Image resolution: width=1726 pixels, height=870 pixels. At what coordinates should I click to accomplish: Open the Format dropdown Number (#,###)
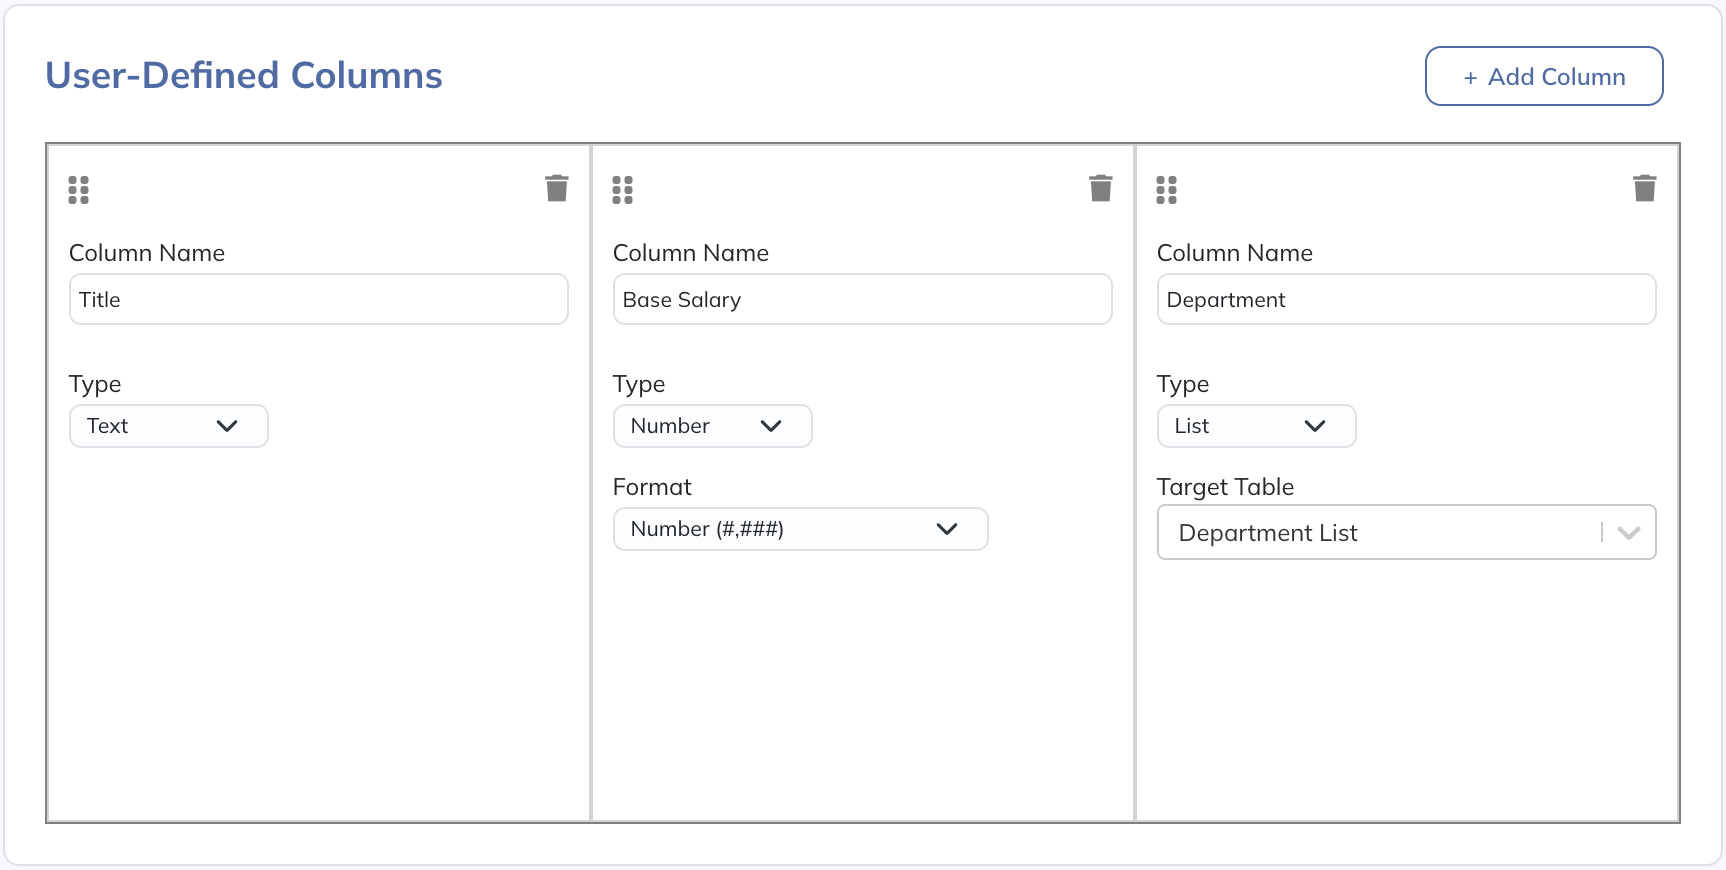(800, 529)
